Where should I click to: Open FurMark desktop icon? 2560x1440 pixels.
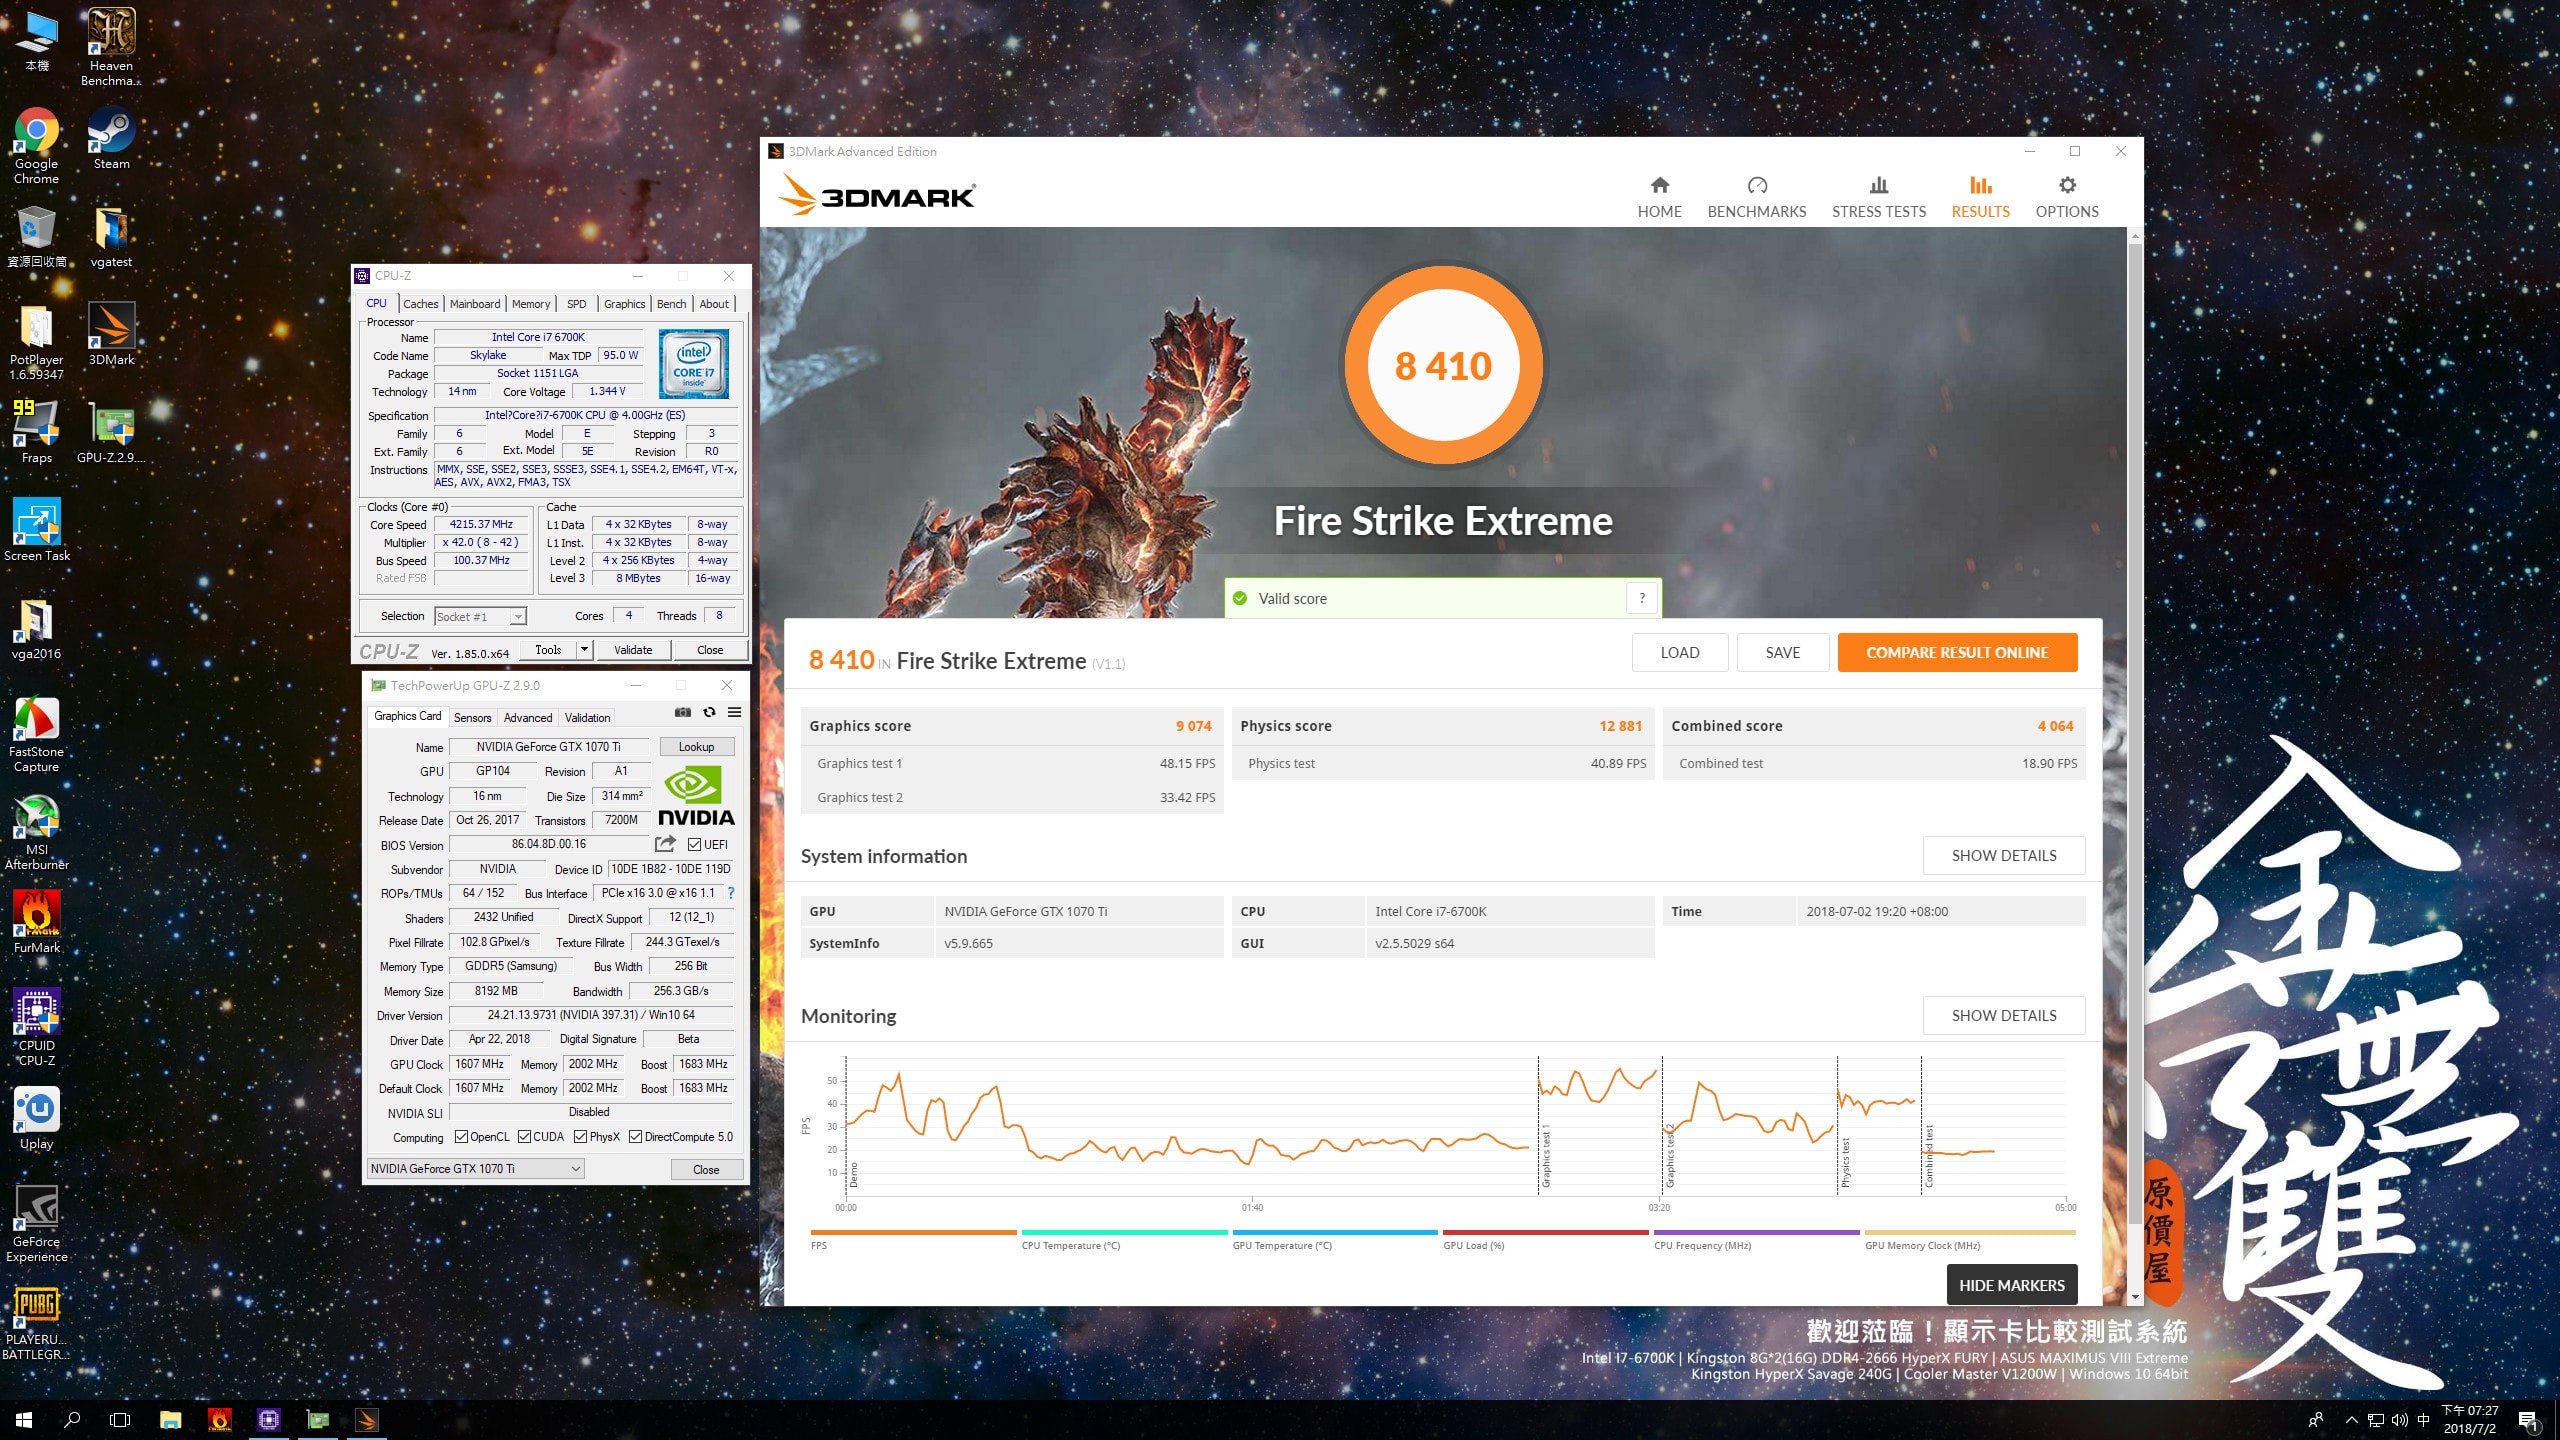36,922
